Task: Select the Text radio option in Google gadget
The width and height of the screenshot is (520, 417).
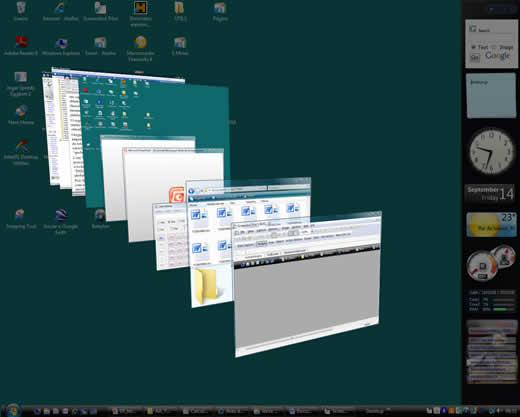Action: pyautogui.click(x=473, y=47)
